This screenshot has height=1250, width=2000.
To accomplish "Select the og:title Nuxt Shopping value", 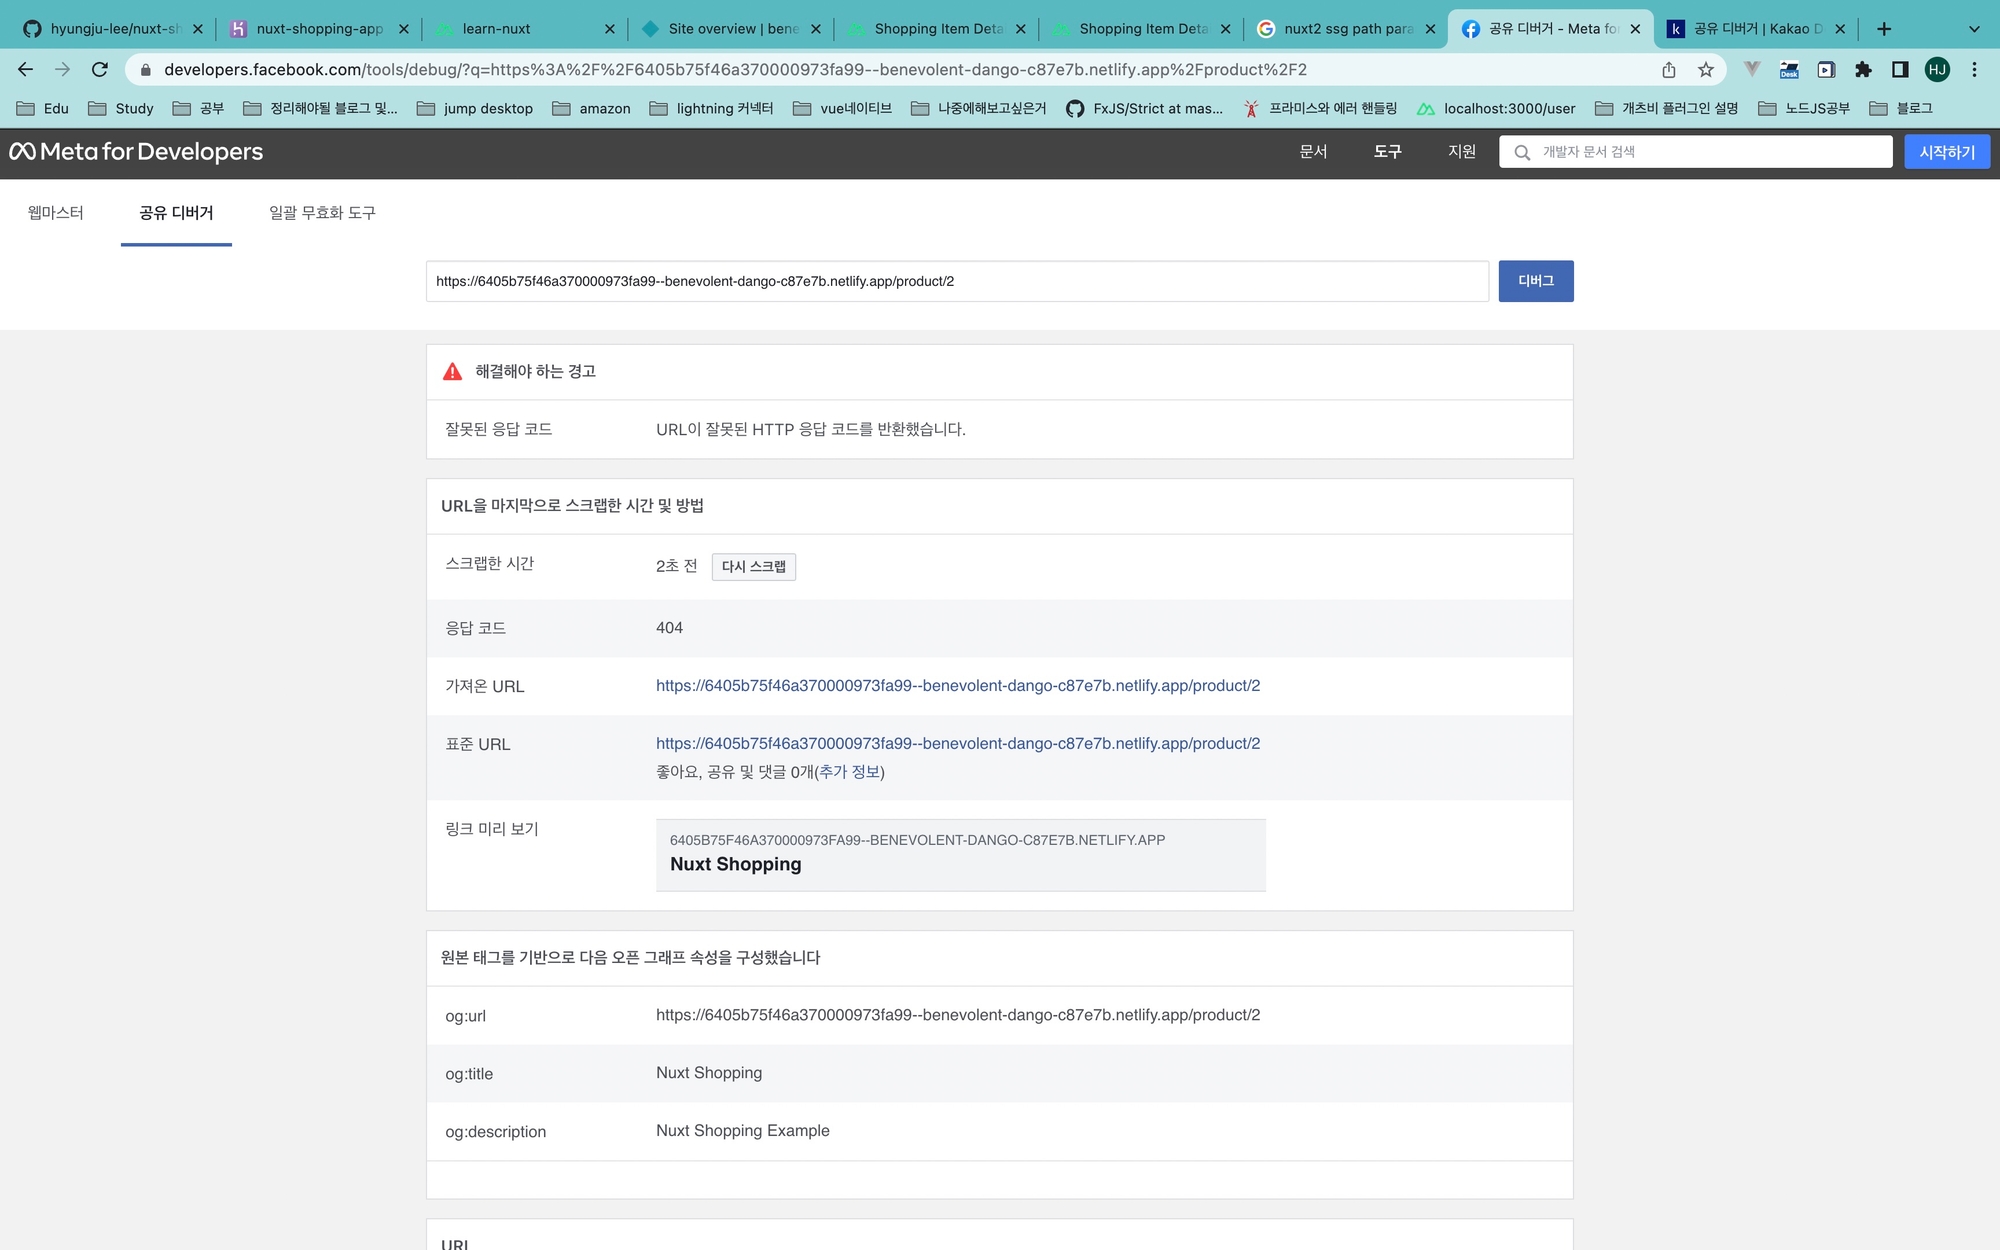I will [x=709, y=1073].
